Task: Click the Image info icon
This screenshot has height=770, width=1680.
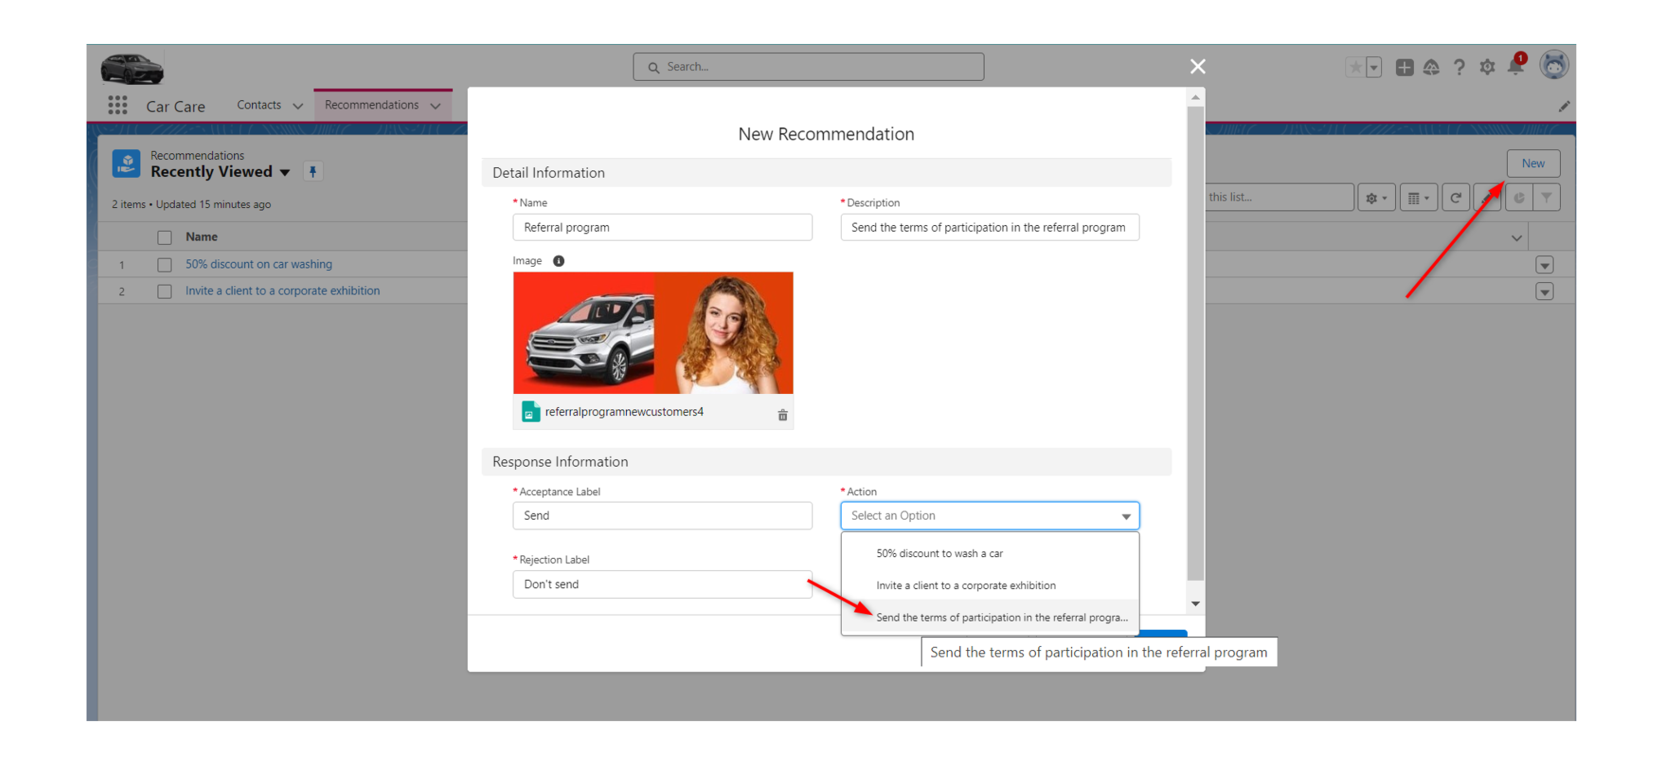Action: pos(559,261)
